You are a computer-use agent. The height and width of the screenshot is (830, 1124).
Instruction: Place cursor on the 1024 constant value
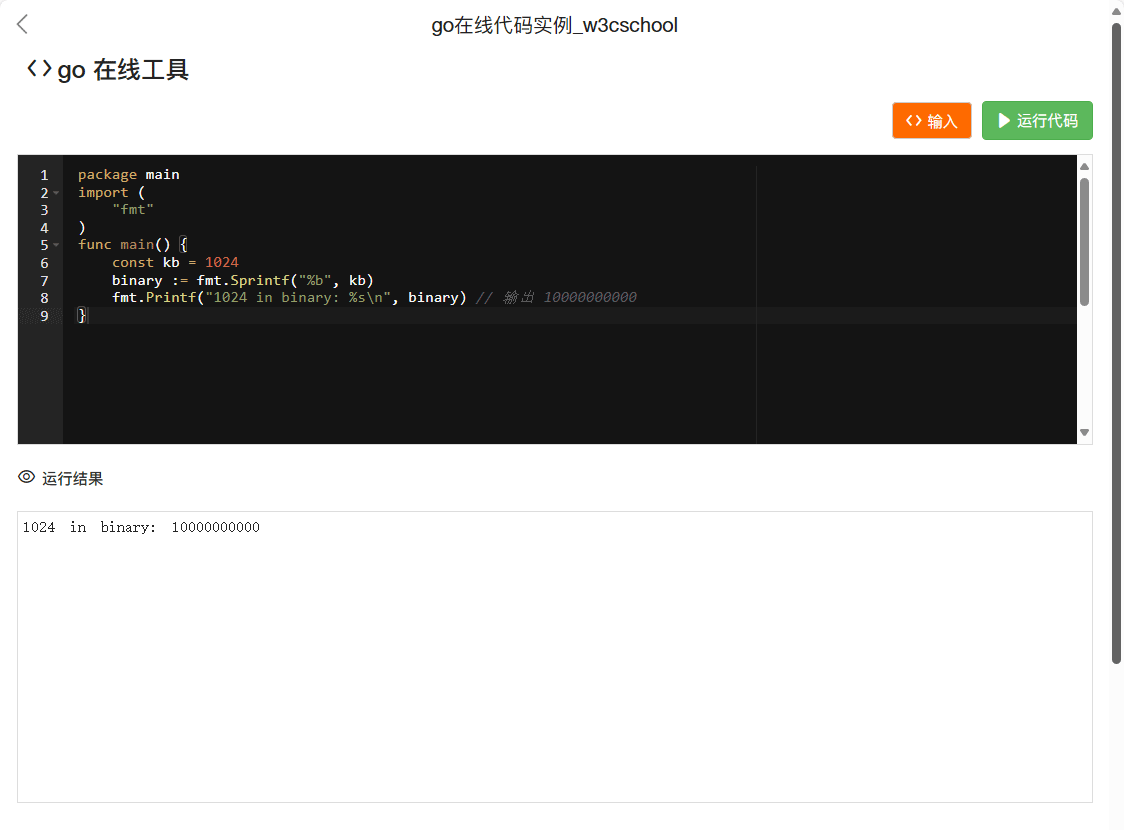(222, 263)
